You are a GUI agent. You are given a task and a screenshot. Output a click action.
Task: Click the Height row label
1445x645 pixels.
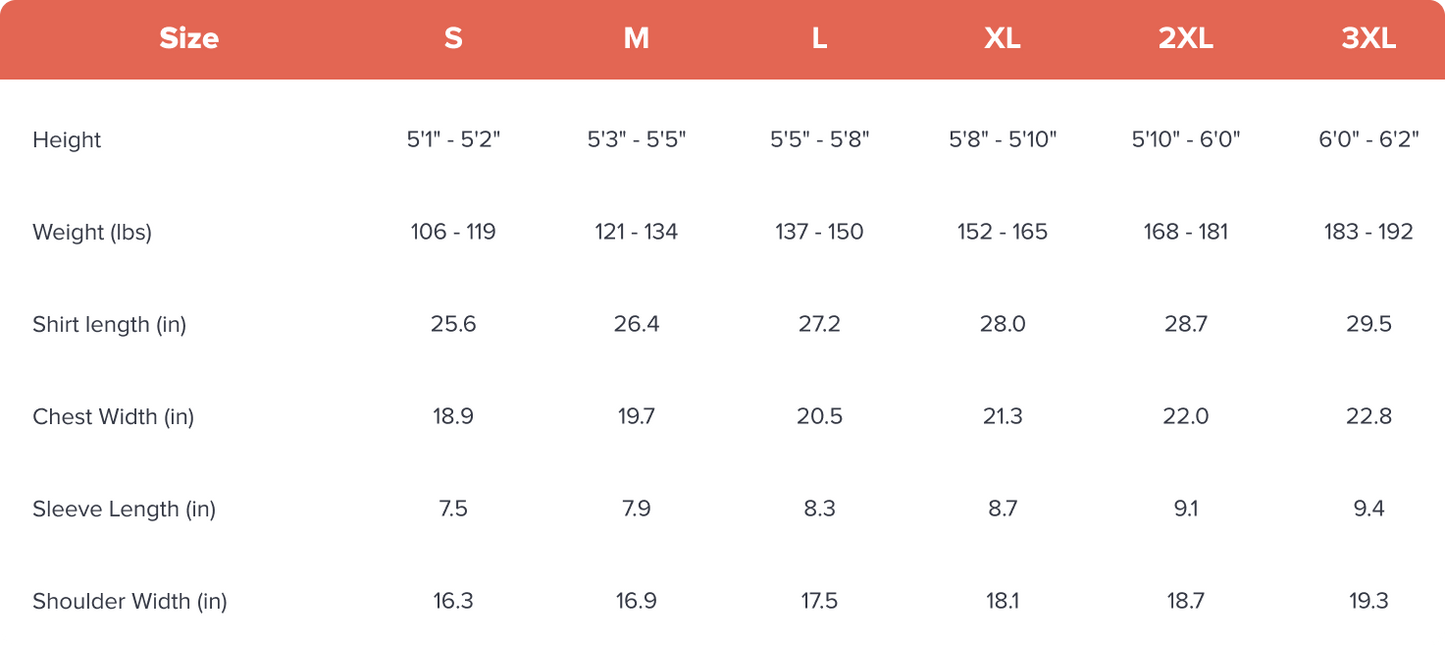pos(67,140)
